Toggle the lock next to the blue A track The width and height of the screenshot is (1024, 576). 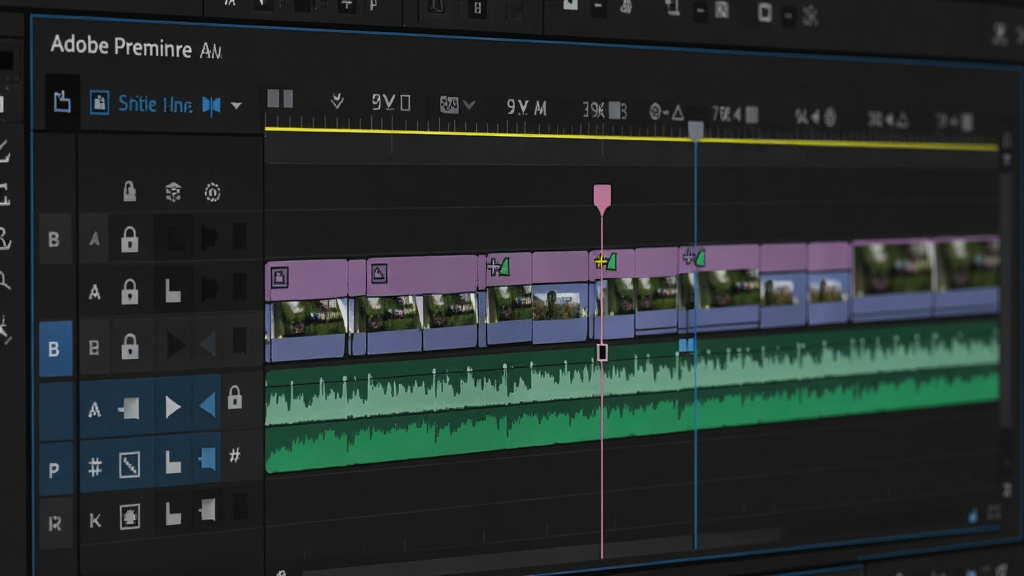point(234,396)
